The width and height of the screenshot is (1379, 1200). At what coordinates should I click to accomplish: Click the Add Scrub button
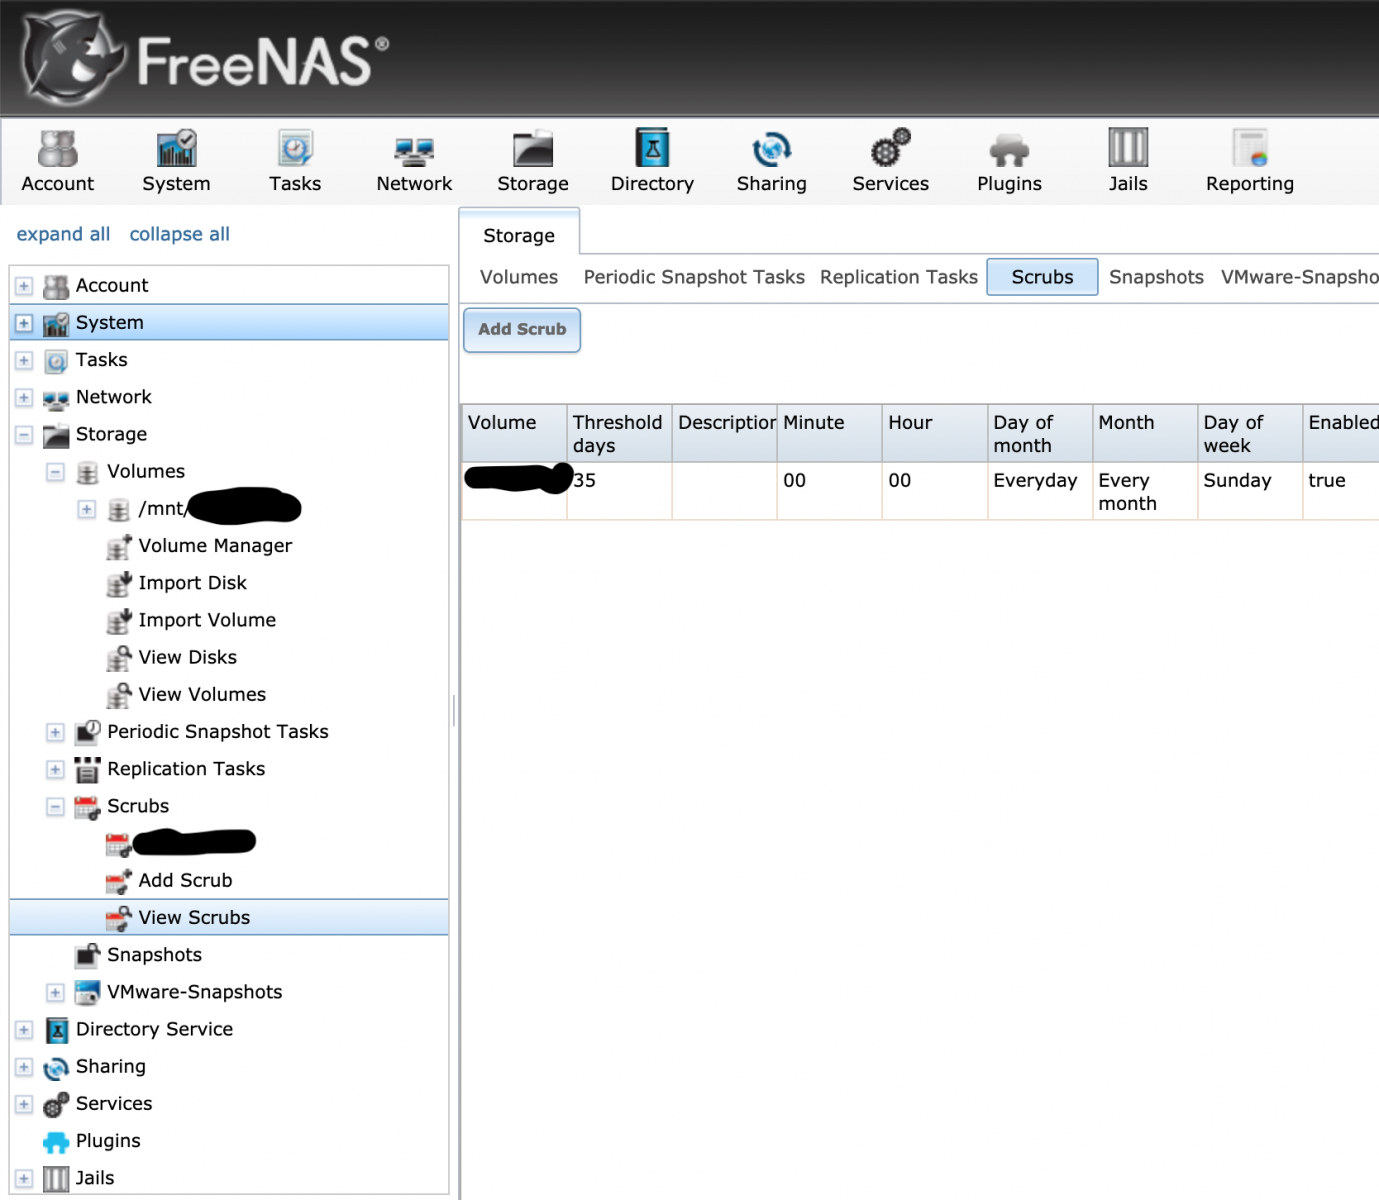522,330
